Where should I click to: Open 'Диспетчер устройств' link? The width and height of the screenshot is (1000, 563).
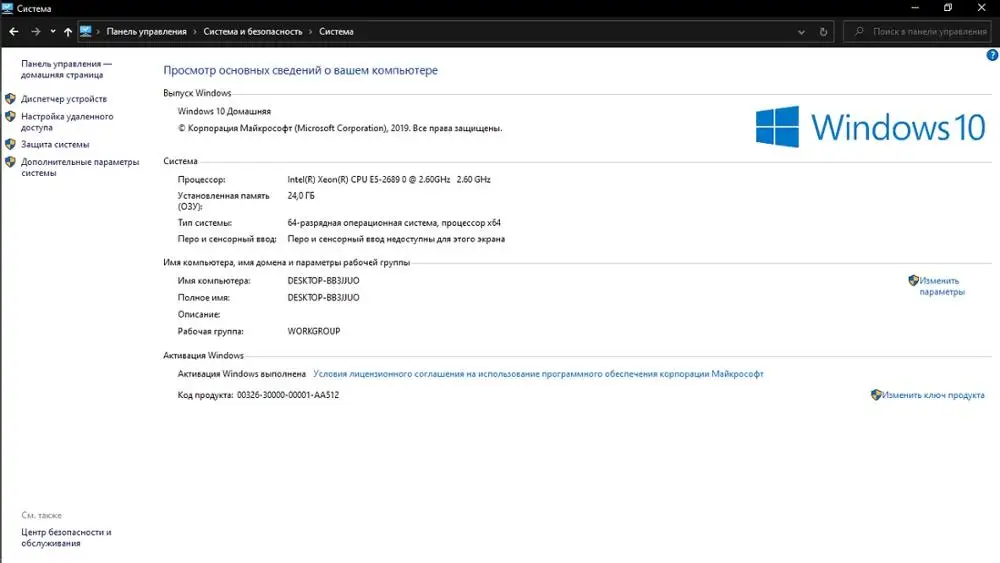pyautogui.click(x=64, y=99)
